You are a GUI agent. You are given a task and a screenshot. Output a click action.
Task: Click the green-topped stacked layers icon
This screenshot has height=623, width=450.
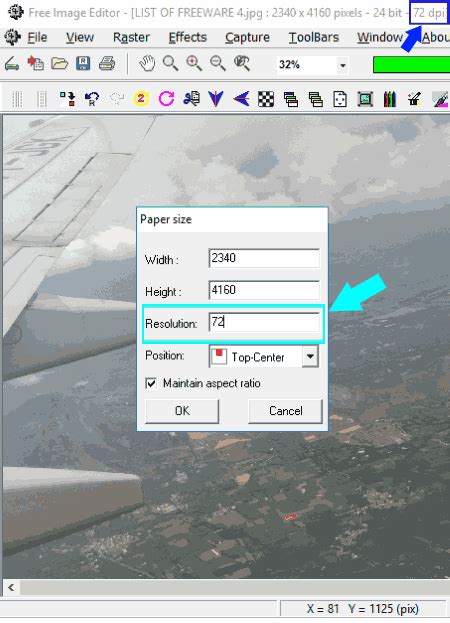[x=291, y=99]
